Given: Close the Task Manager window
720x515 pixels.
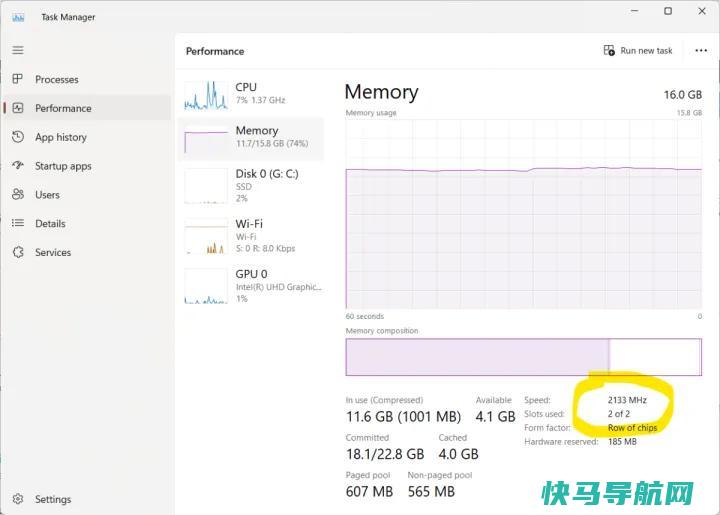Looking at the screenshot, I should pos(702,11).
